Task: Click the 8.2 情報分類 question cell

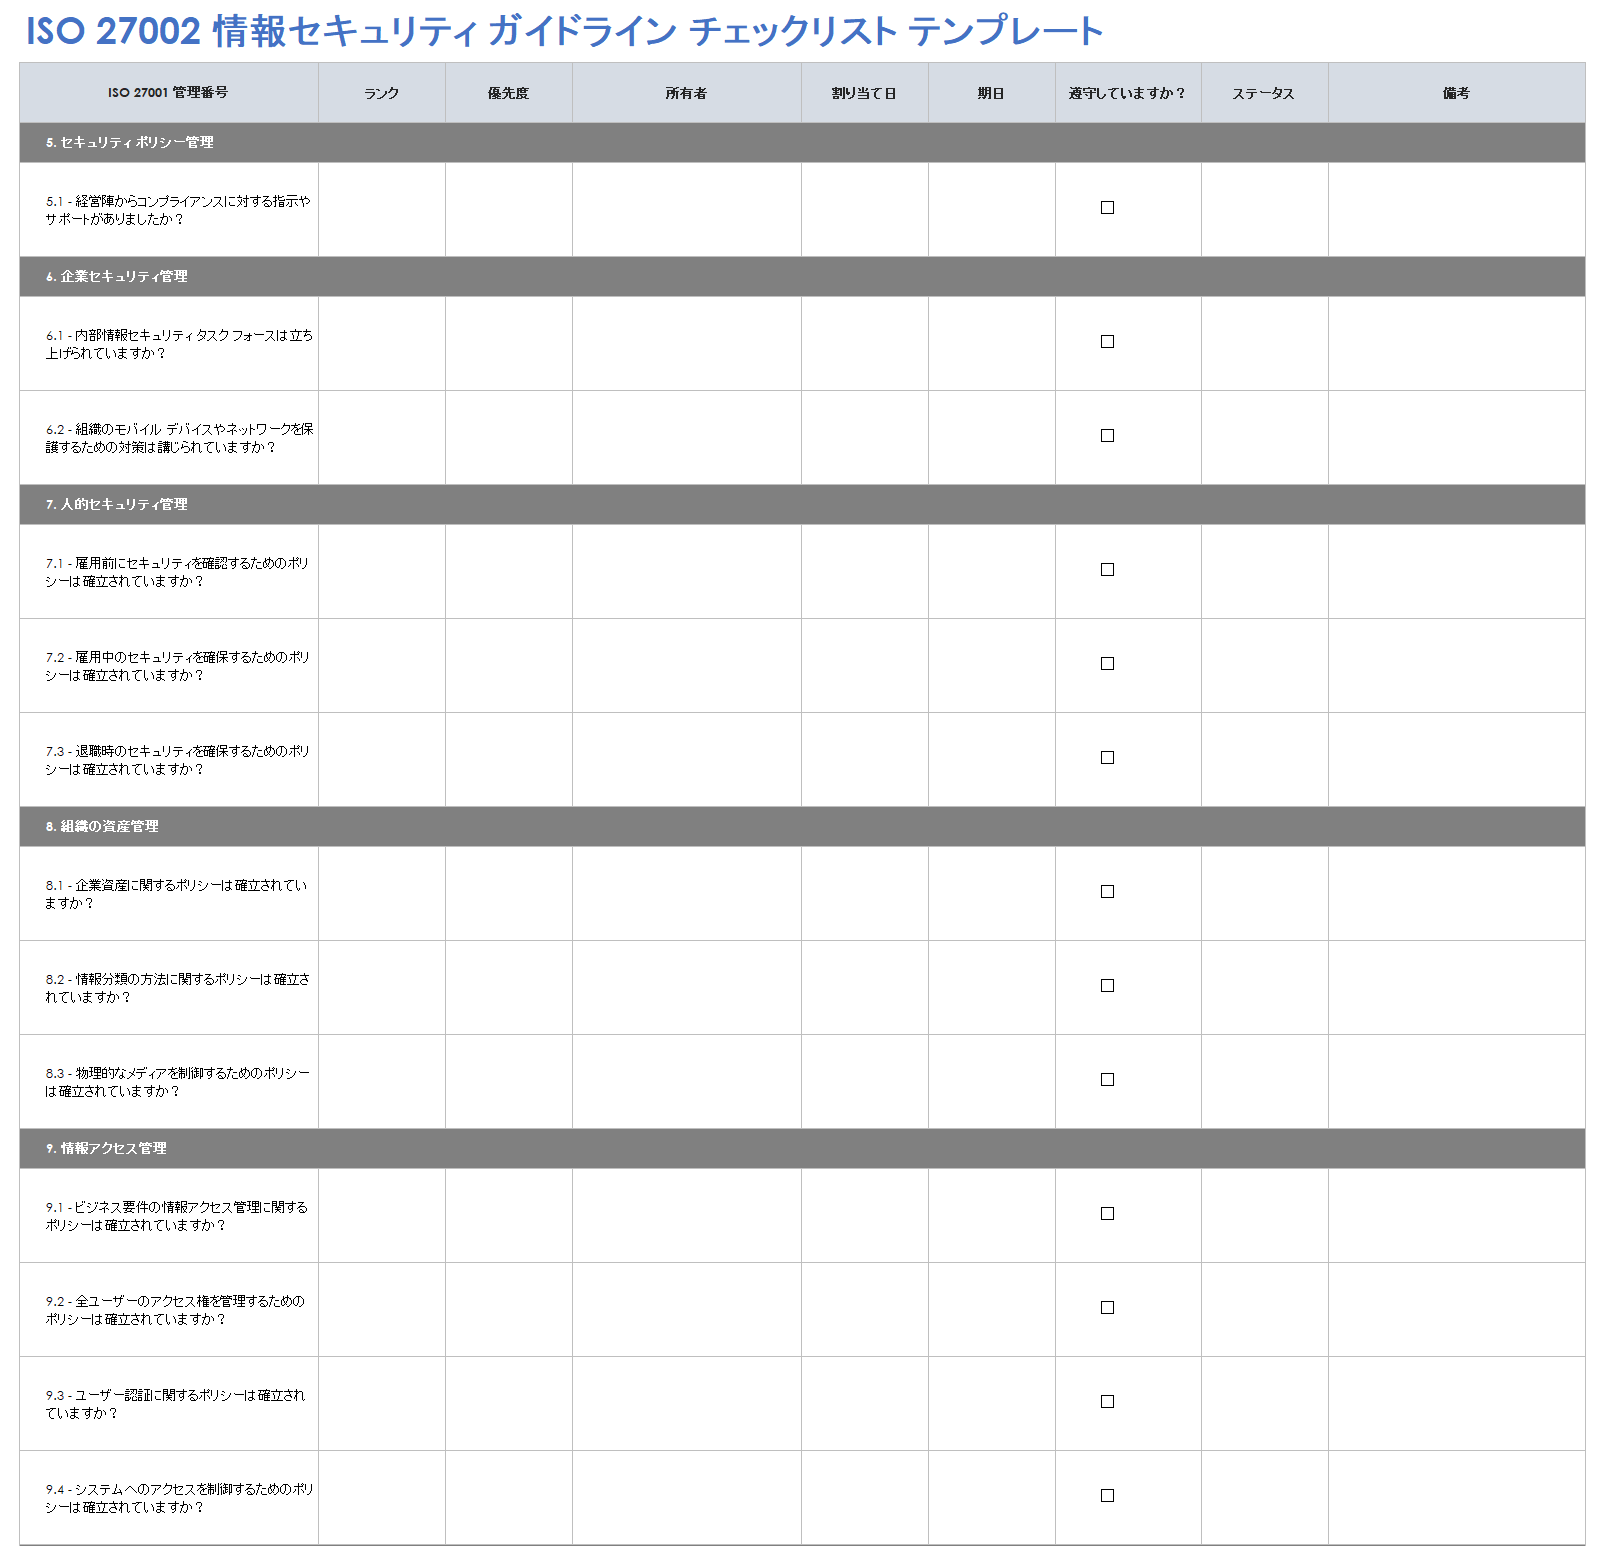Action: pyautogui.click(x=169, y=988)
